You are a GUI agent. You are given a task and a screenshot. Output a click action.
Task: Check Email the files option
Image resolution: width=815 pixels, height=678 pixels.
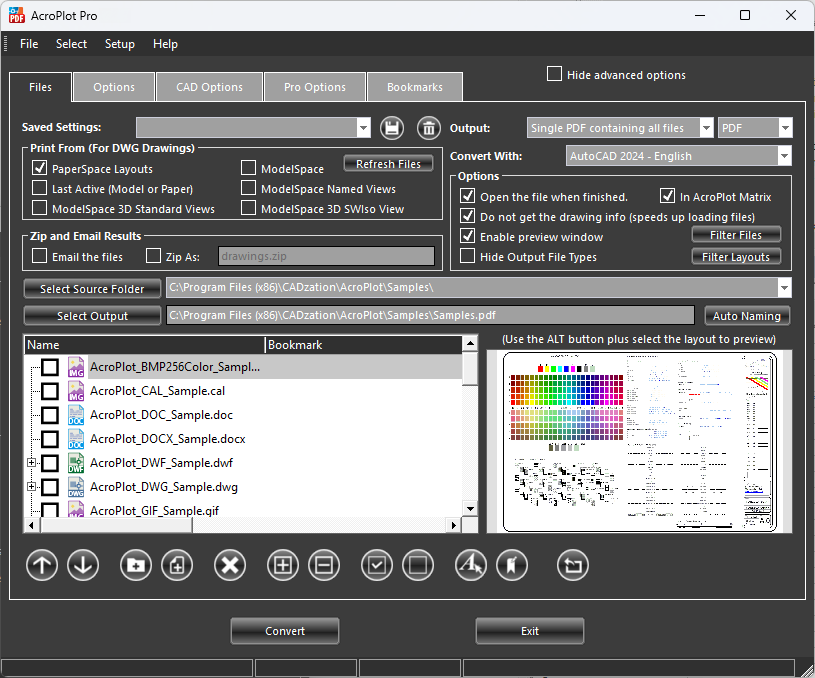(x=40, y=256)
